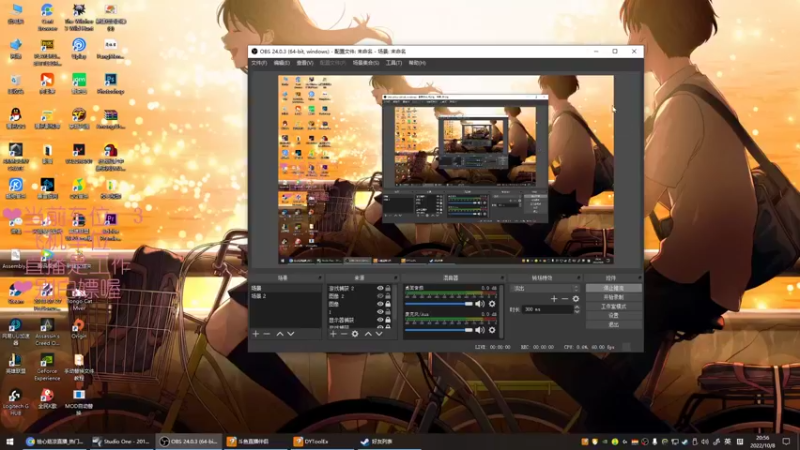Image resolution: width=800 pixels, height=450 pixels.
Task: Mute the 麦克风/Aux speaker icon
Action: click(480, 330)
